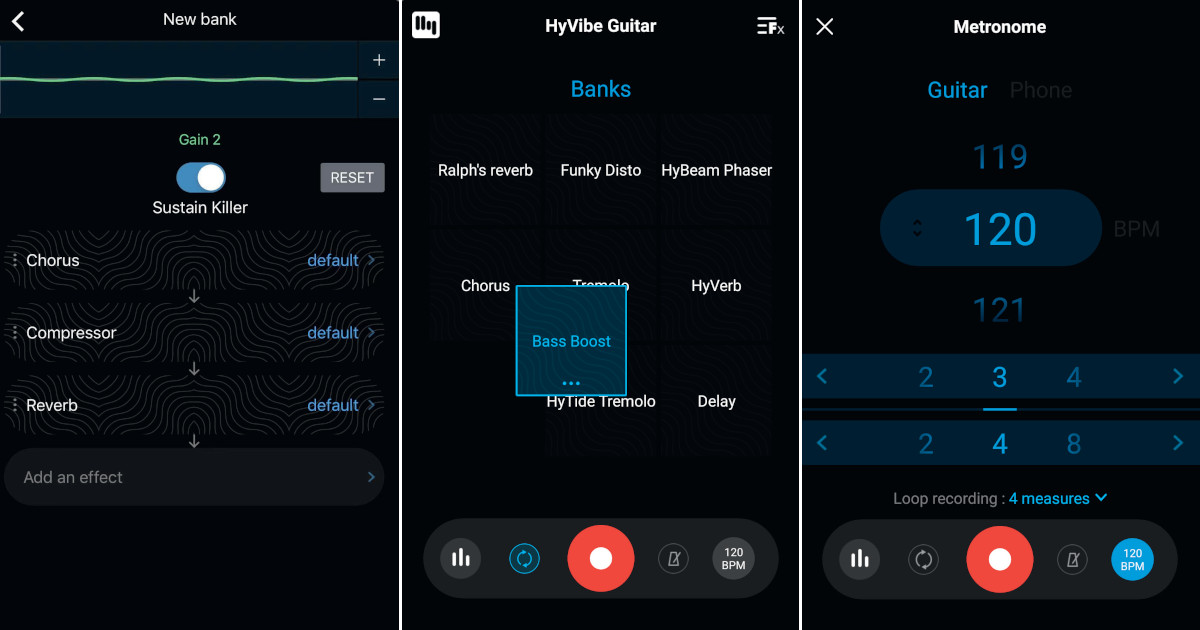Click the RESET button
This screenshot has width=1200, height=630.
(352, 178)
